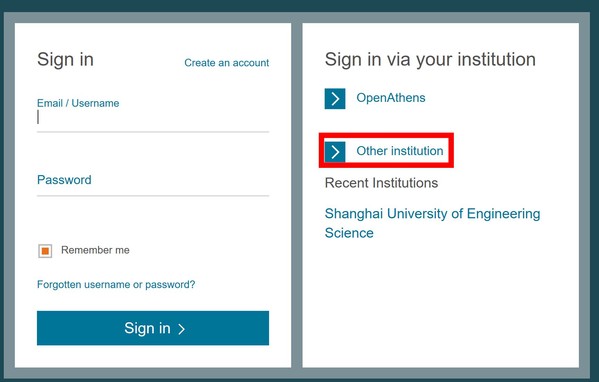The width and height of the screenshot is (599, 382).
Task: Click the Password field label
Action: tap(64, 180)
